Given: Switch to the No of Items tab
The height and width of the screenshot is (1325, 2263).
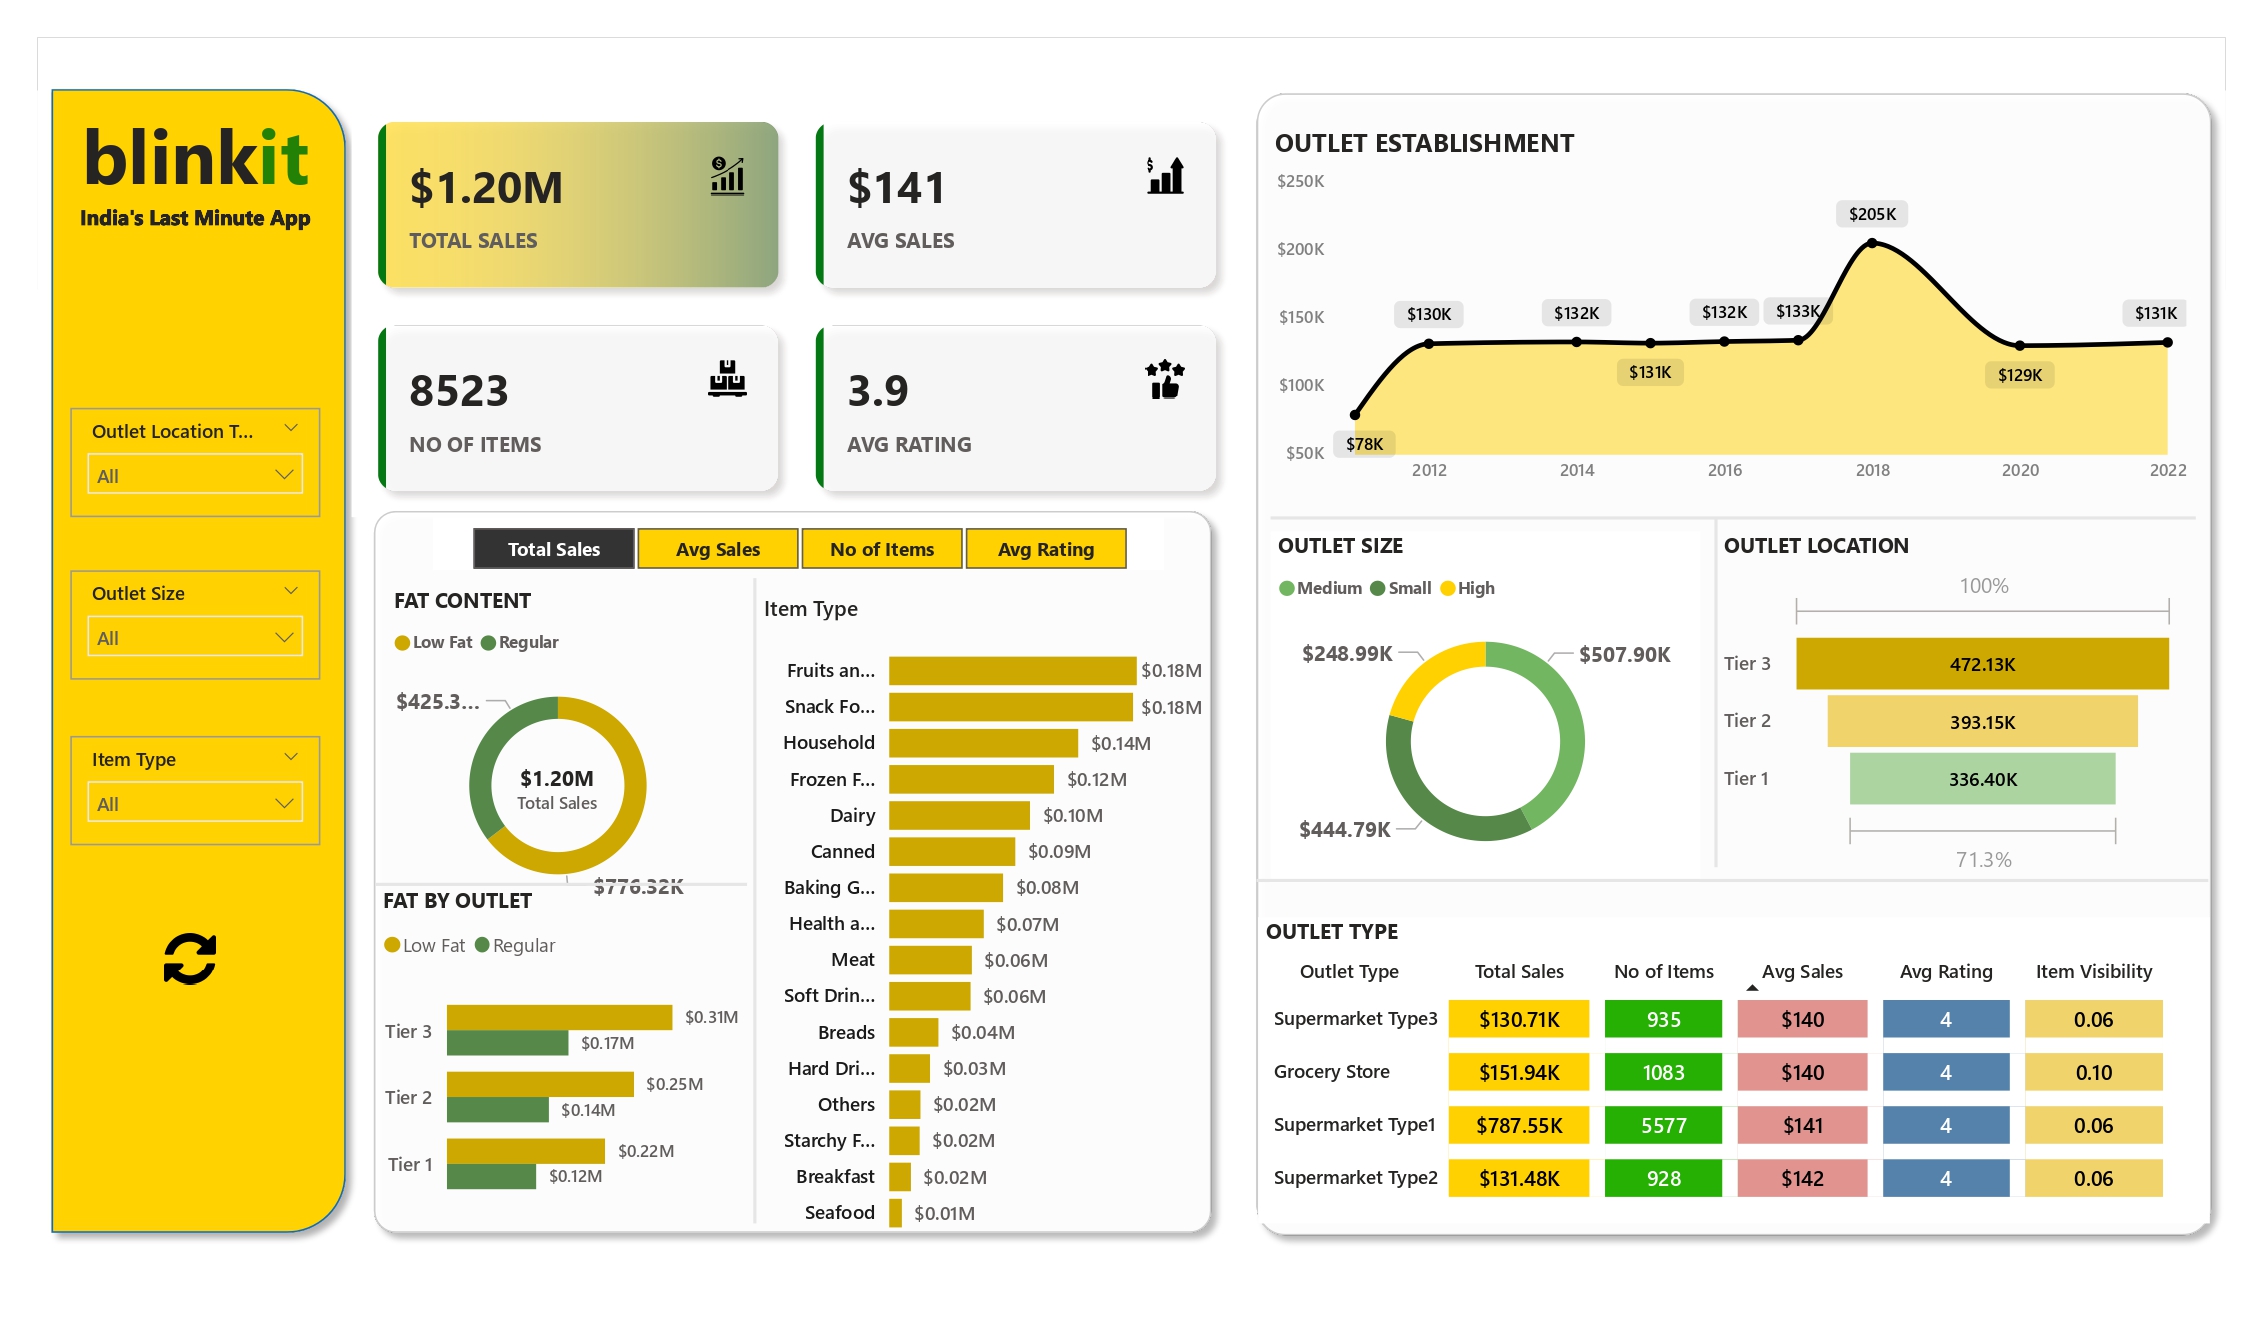Looking at the screenshot, I should coord(881,549).
